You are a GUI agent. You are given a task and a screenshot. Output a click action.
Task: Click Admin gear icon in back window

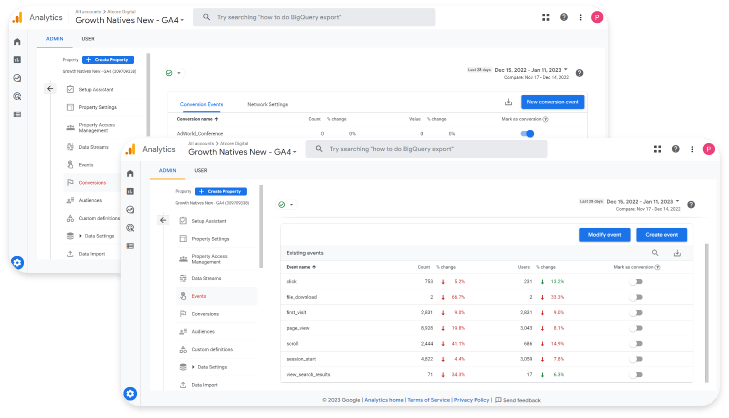coord(17,263)
